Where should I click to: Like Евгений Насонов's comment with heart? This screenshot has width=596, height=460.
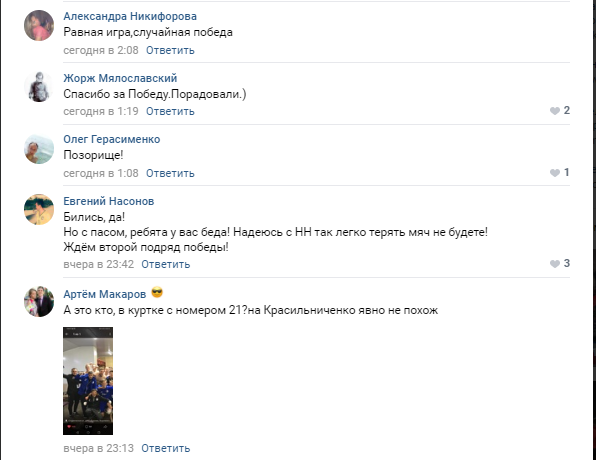(555, 263)
